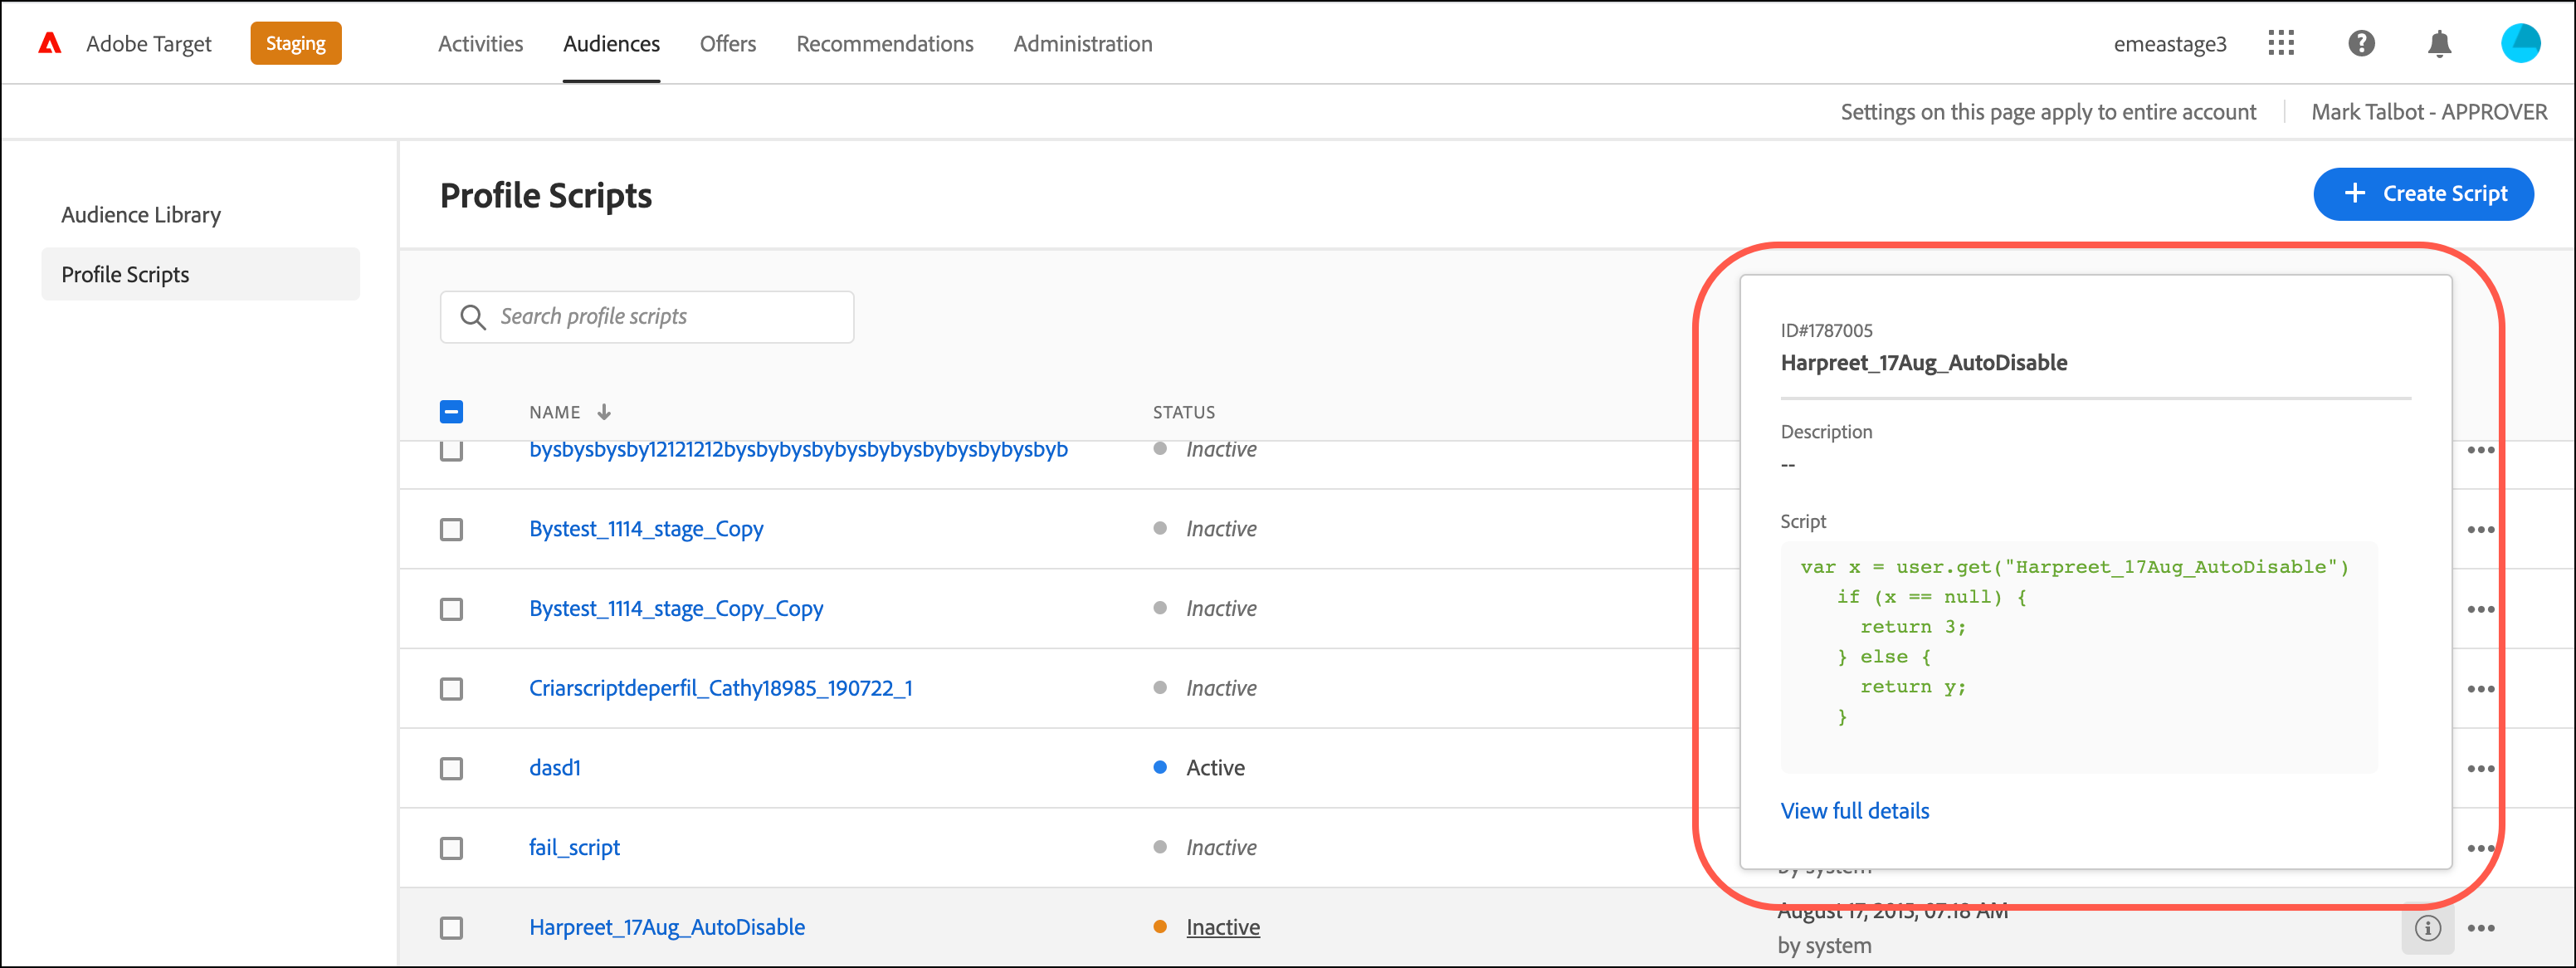This screenshot has width=2576, height=968.
Task: Toggle the select-all header checkbox
Action: pos(451,412)
